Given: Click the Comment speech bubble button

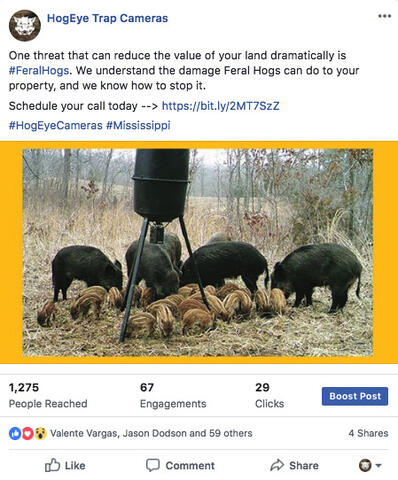Looking at the screenshot, I should coord(180,465).
